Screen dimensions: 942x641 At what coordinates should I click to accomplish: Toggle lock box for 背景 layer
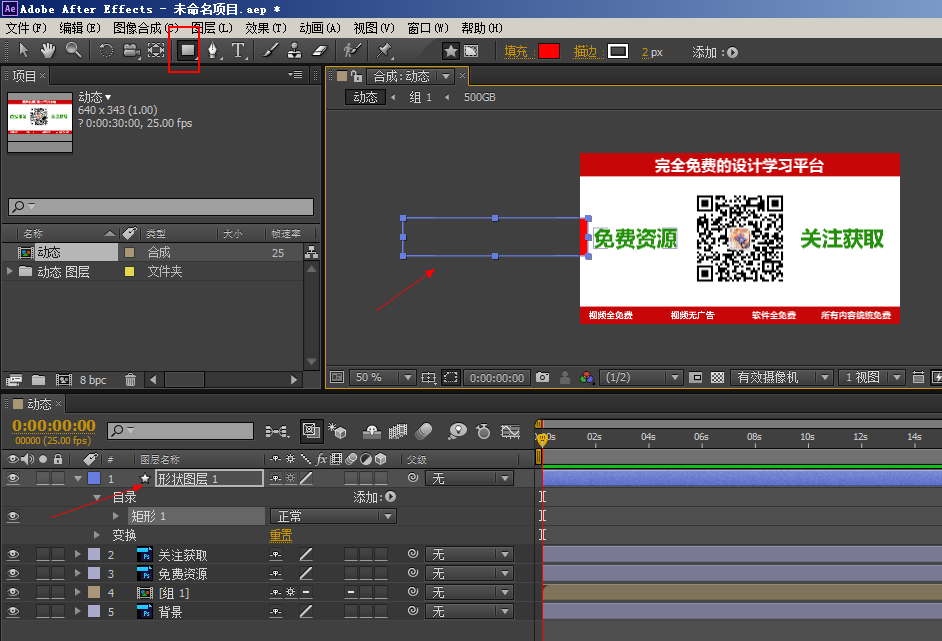click(58, 612)
